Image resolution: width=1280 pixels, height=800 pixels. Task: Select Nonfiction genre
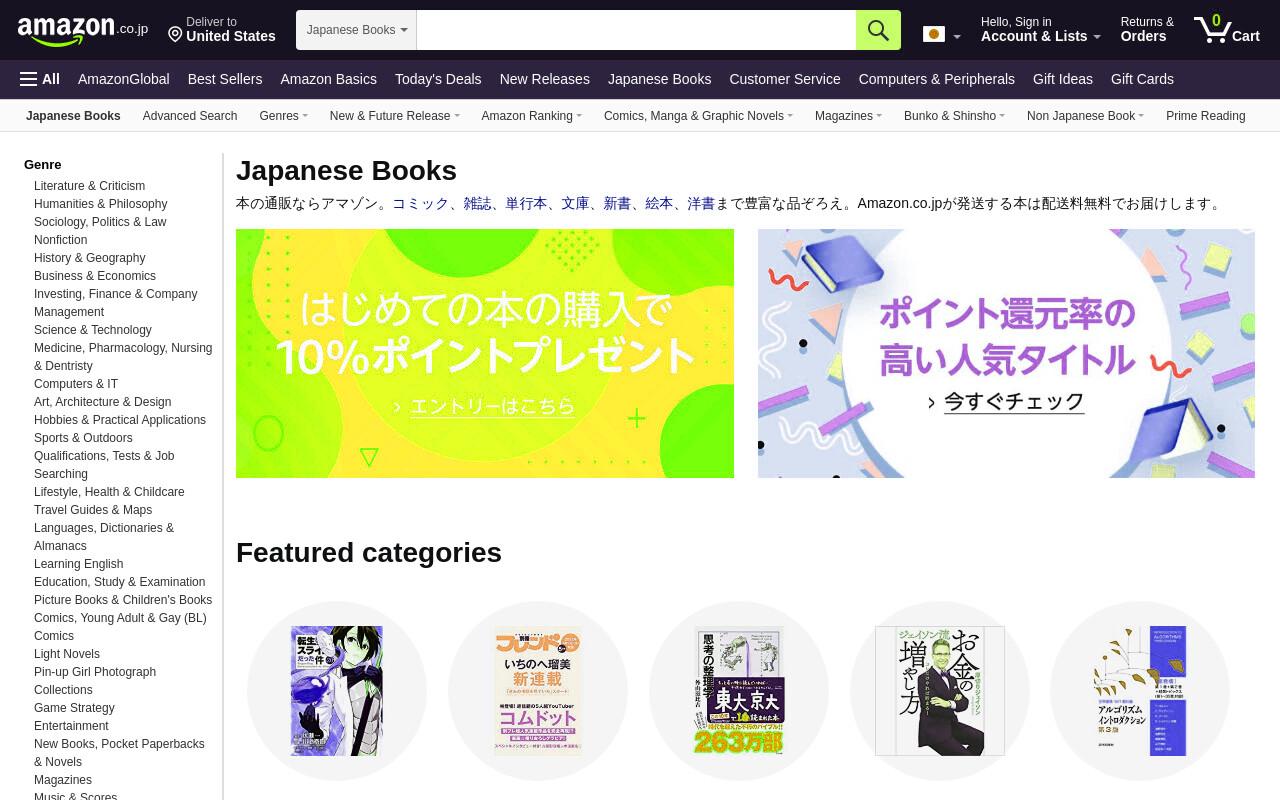tap(60, 240)
